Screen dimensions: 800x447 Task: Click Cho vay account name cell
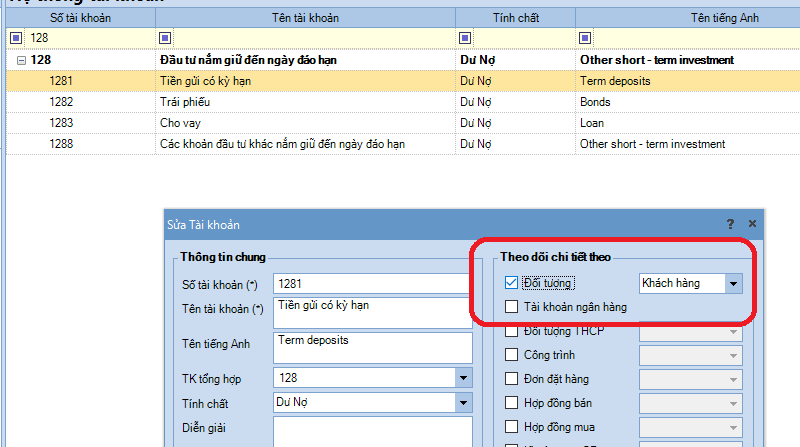click(x=305, y=123)
